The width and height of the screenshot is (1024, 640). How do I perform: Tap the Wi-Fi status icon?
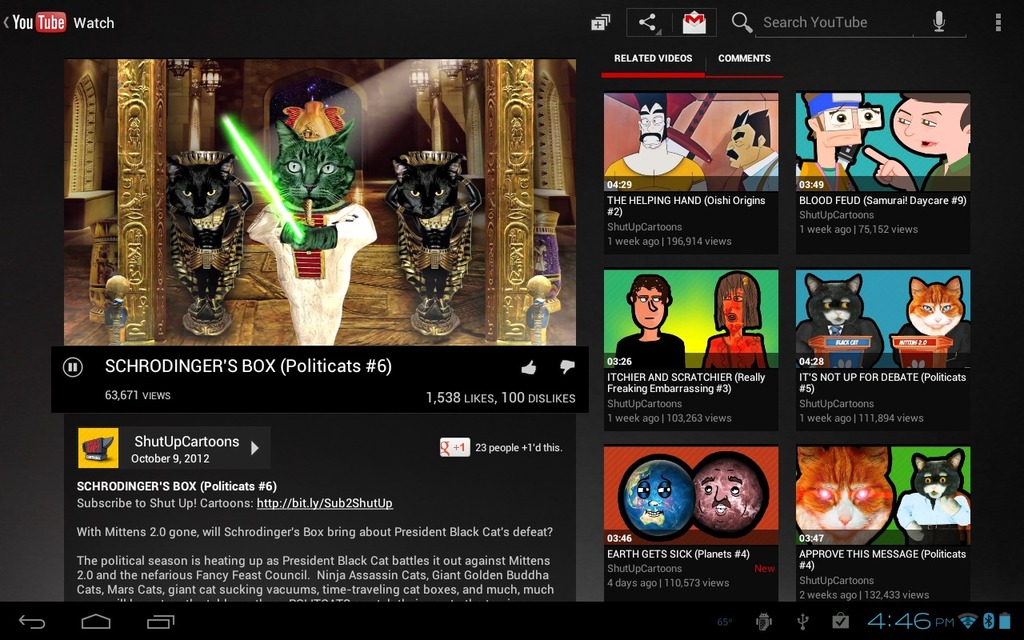[x=968, y=620]
